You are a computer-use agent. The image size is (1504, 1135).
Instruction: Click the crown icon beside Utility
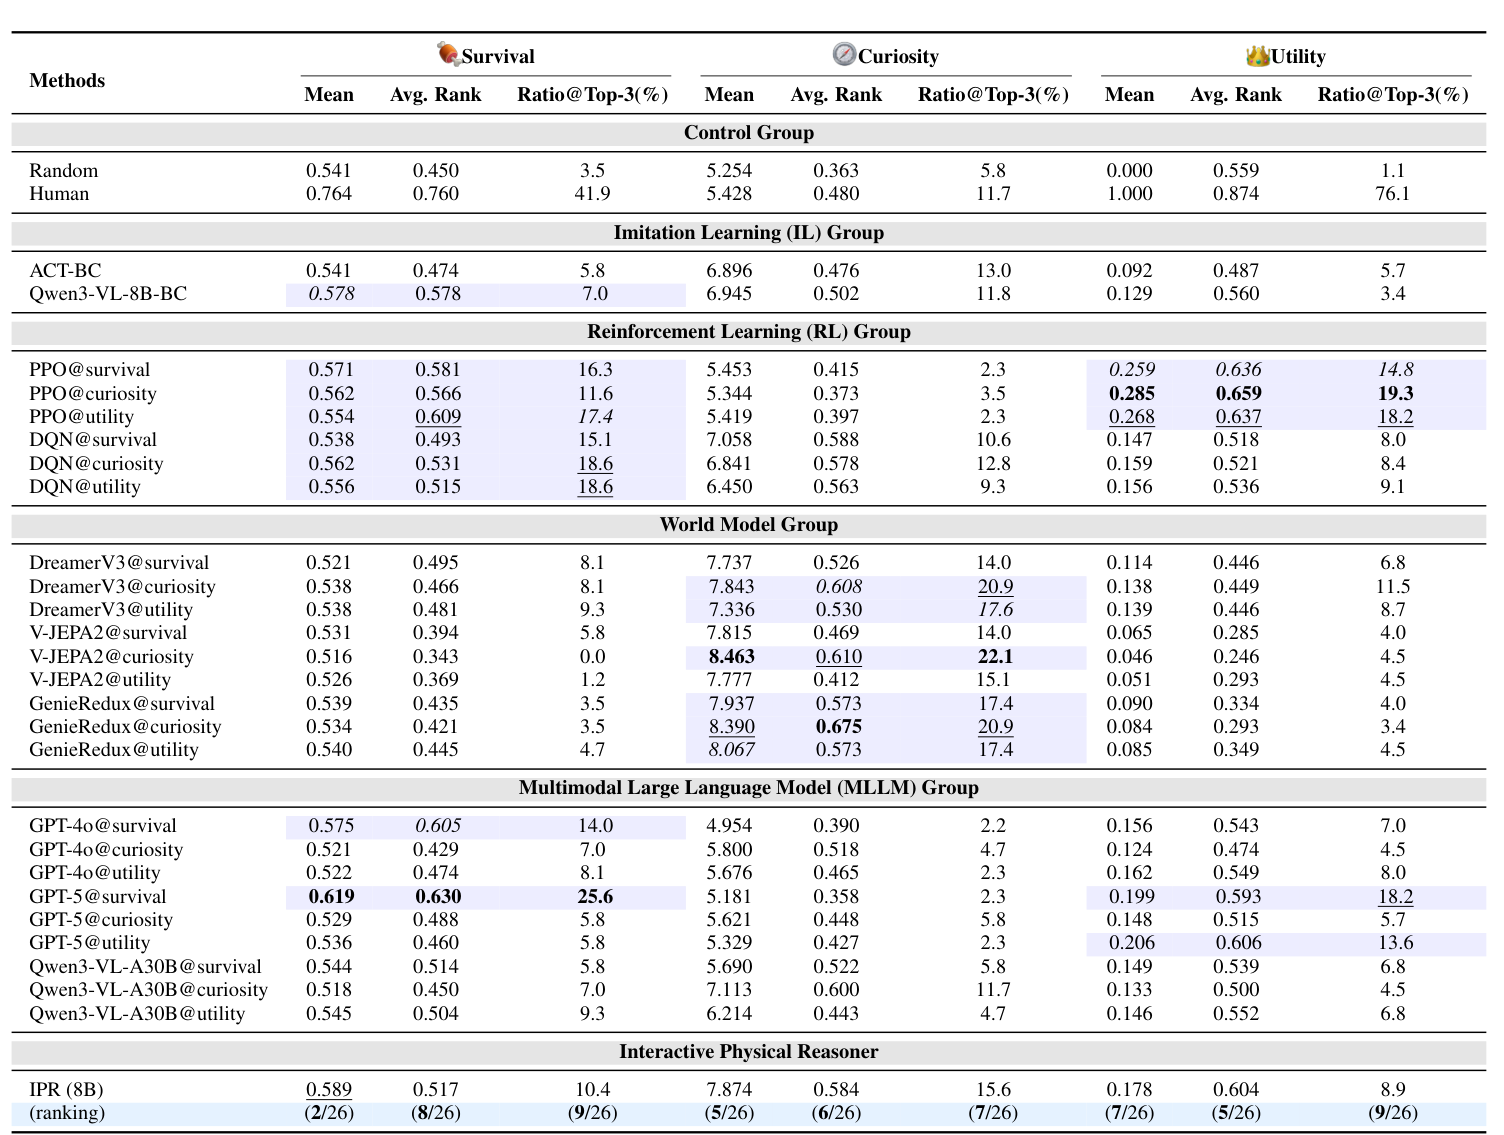[1257, 55]
